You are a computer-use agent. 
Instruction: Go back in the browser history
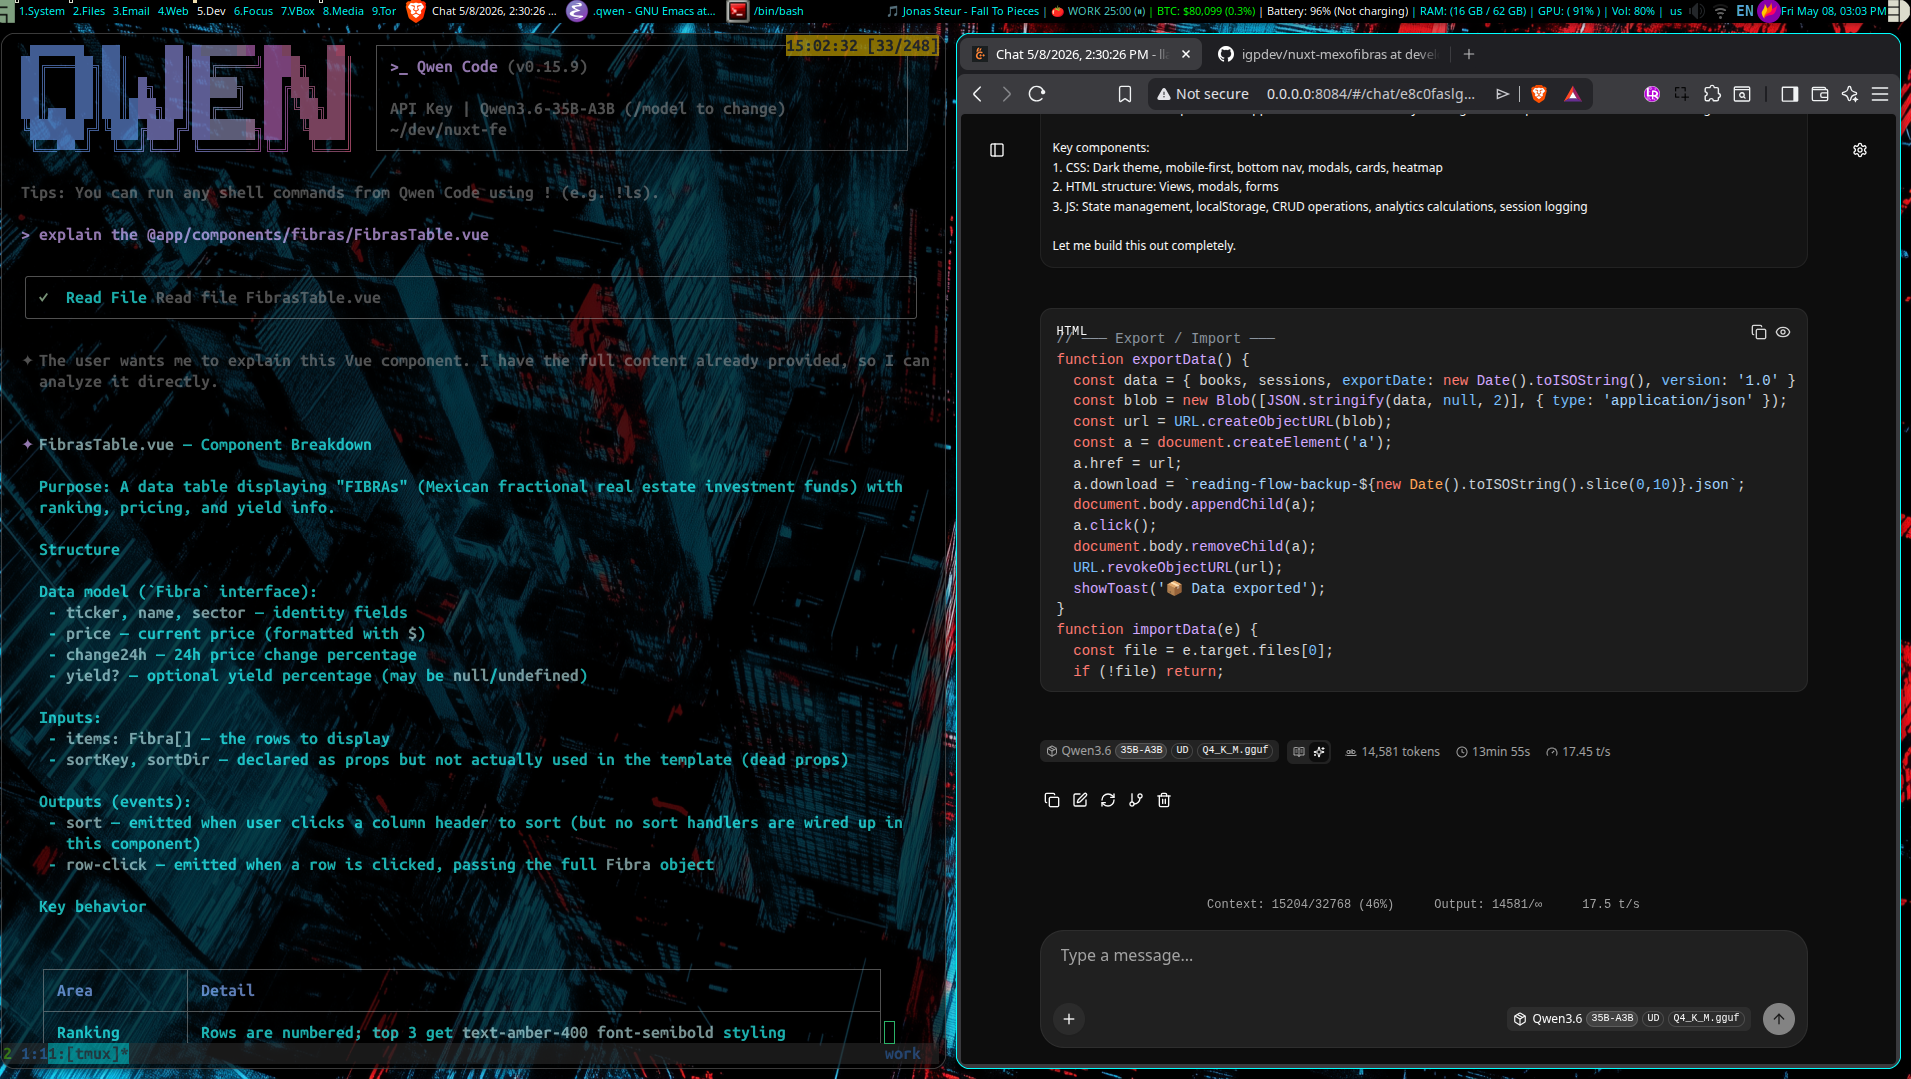pyautogui.click(x=978, y=94)
